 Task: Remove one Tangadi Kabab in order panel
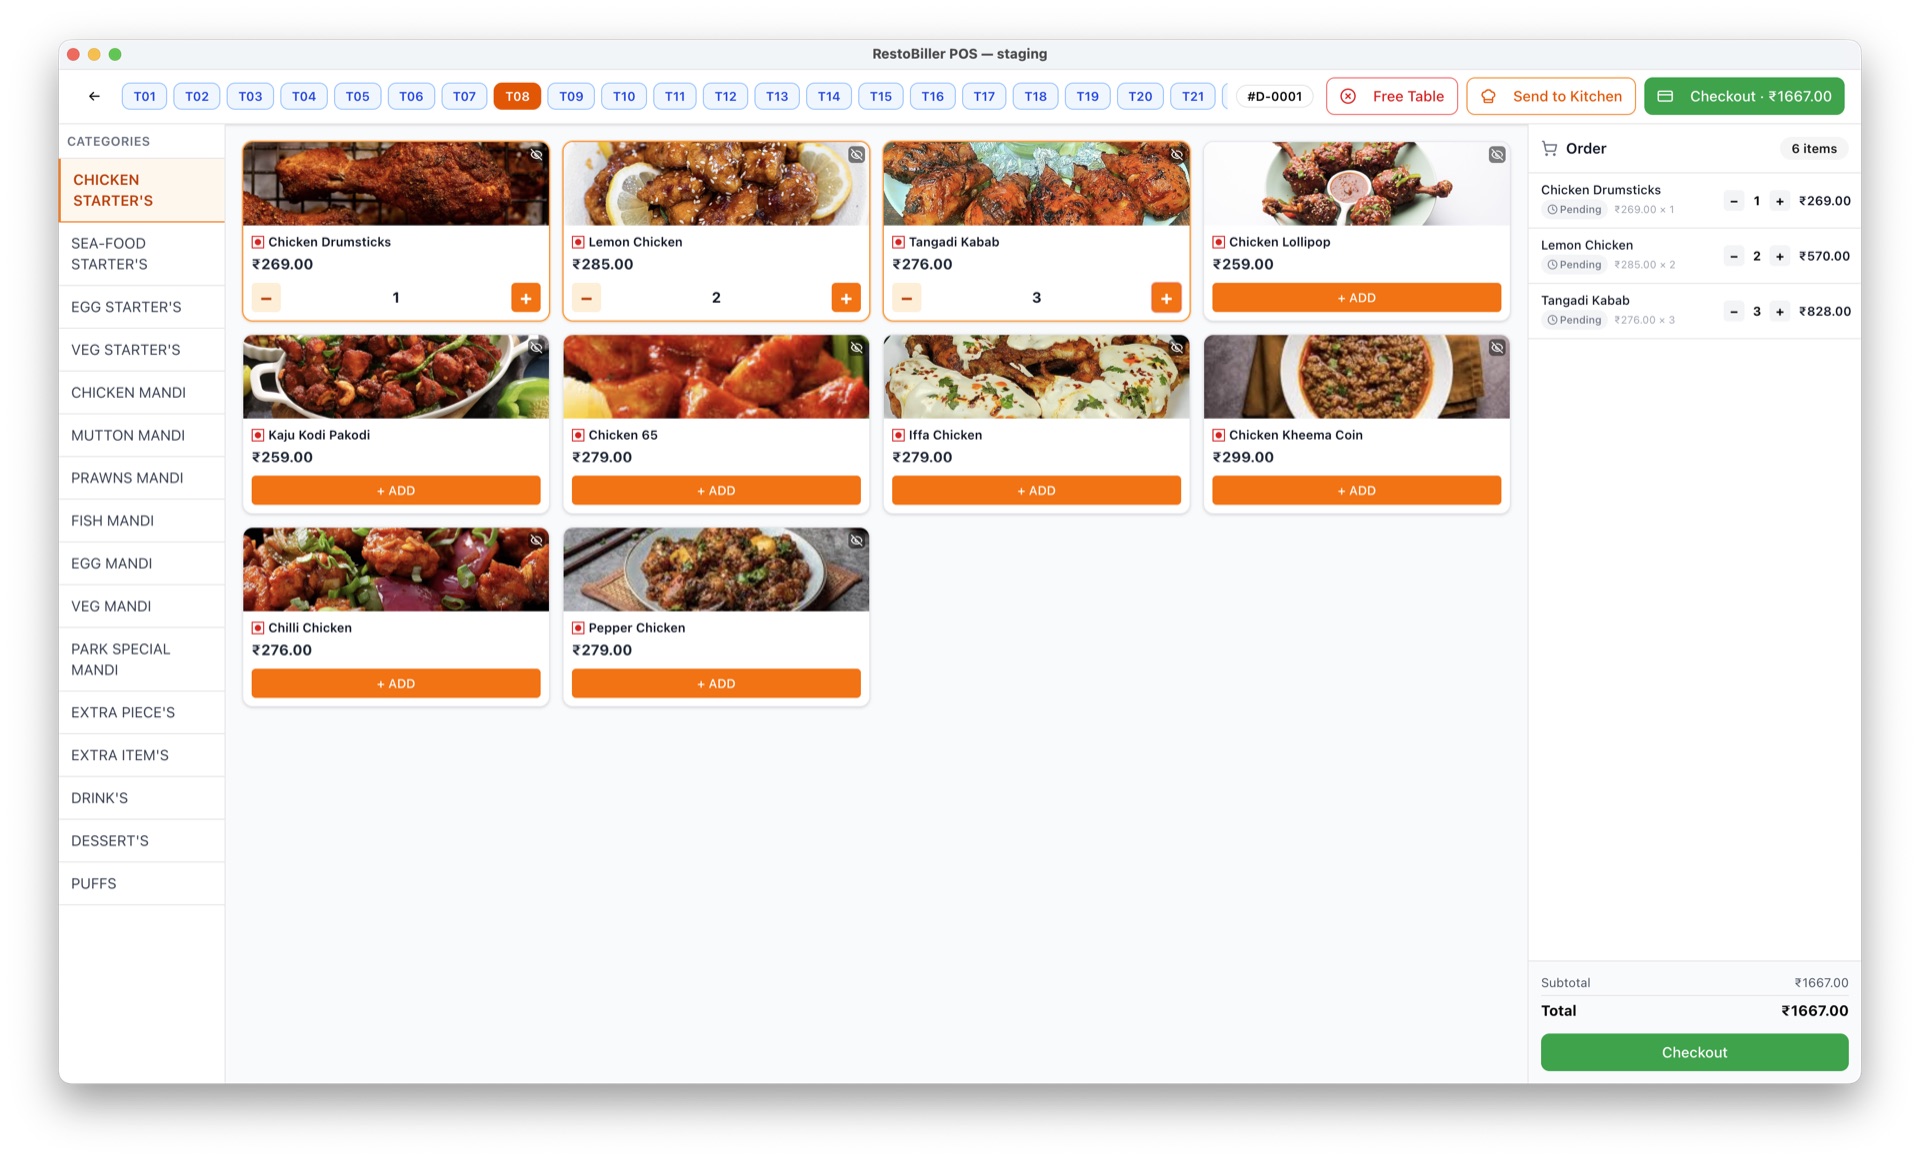1734,311
